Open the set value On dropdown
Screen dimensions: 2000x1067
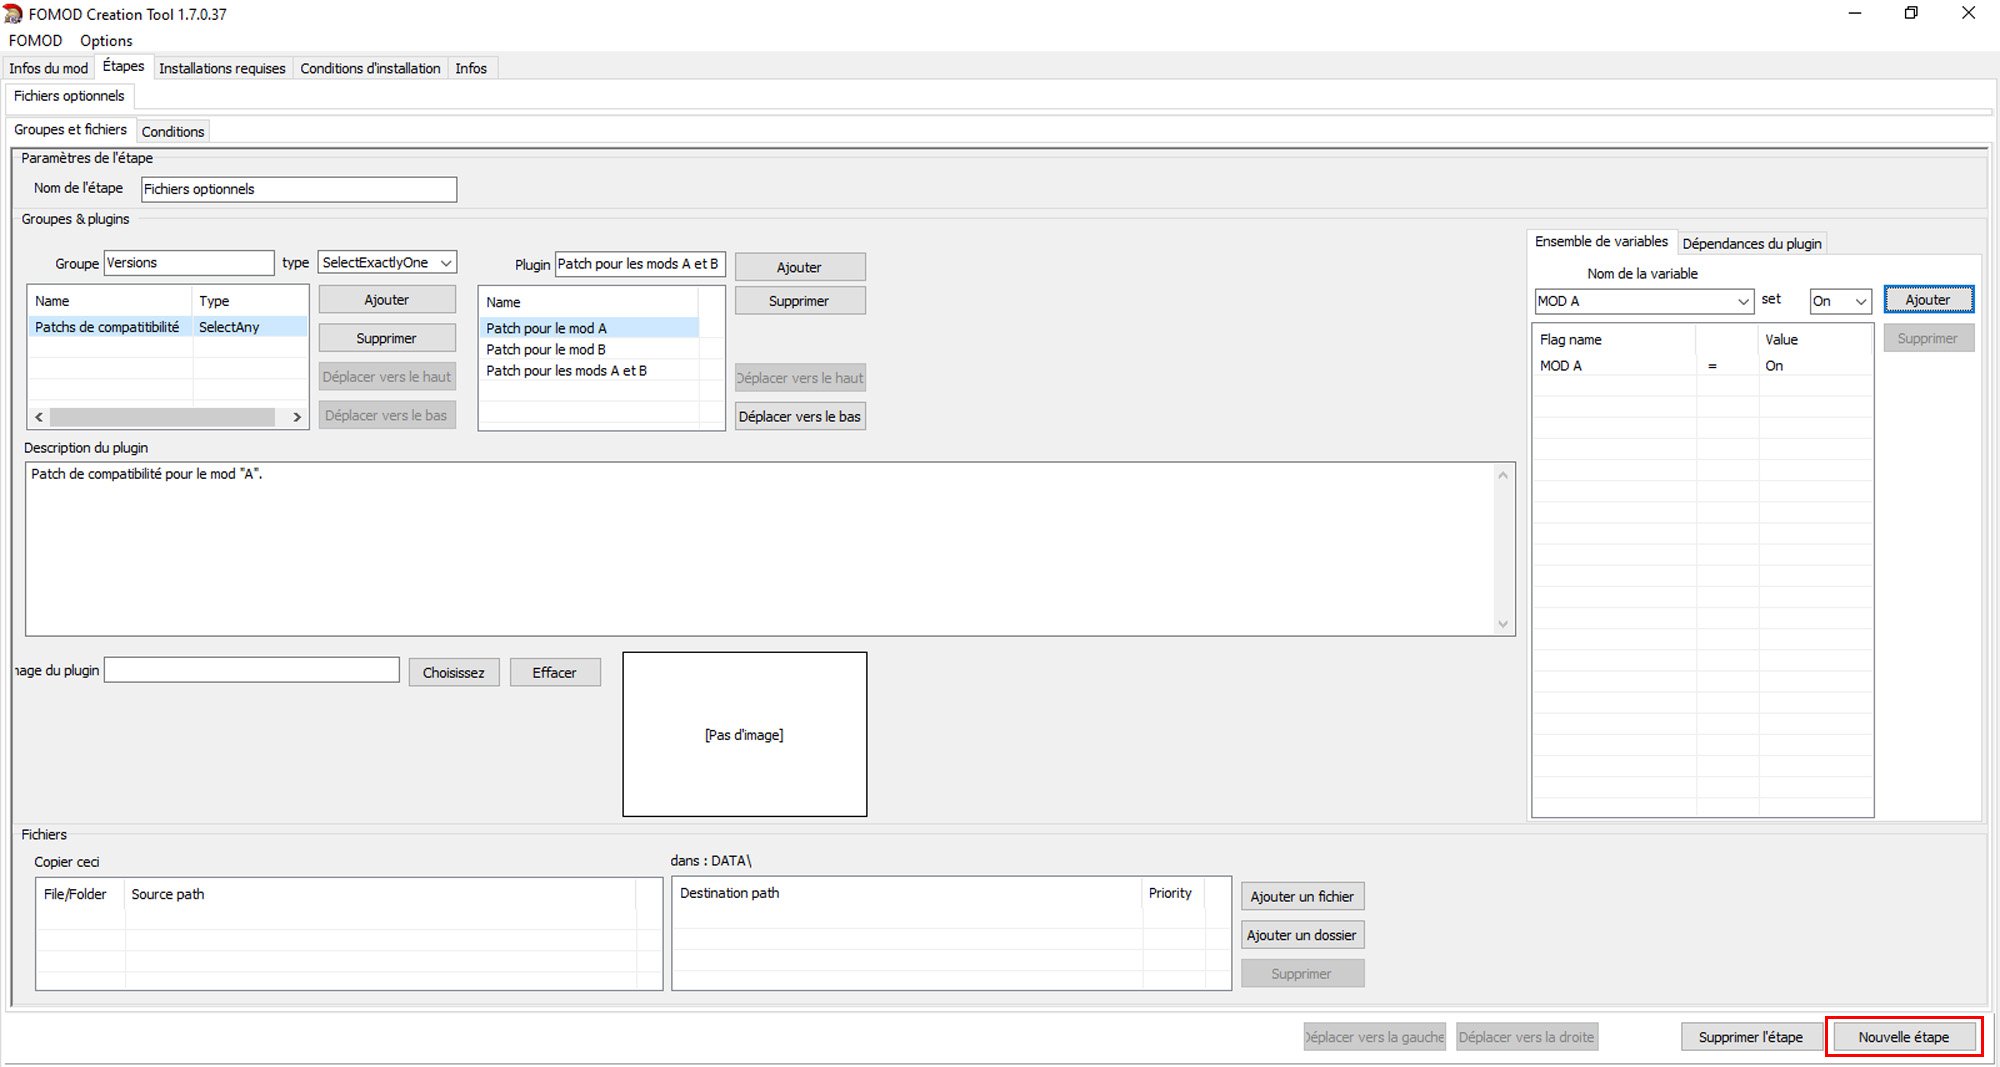click(1860, 301)
